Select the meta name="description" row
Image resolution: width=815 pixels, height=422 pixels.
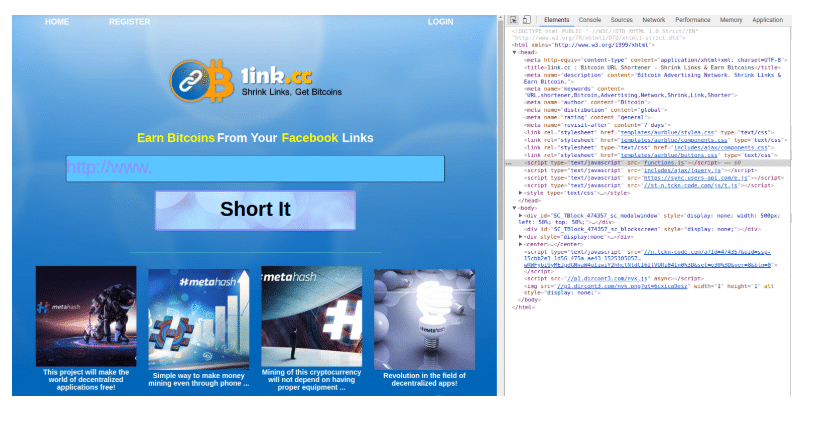[x=652, y=78]
